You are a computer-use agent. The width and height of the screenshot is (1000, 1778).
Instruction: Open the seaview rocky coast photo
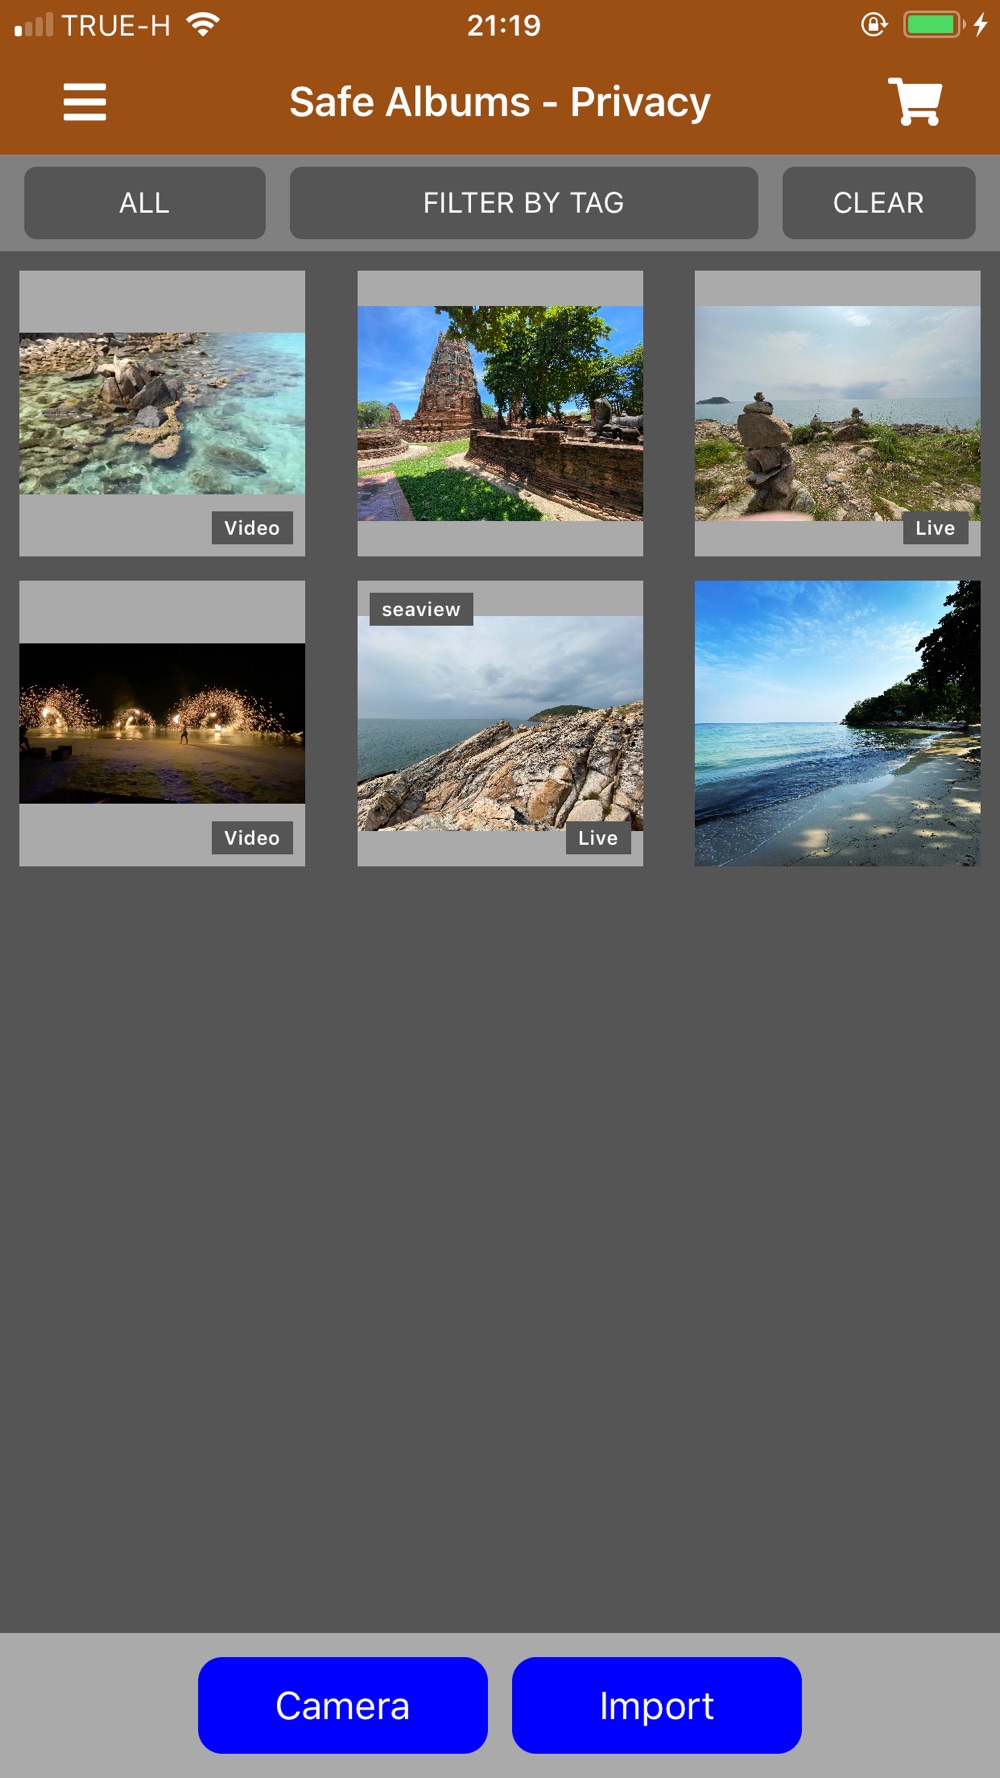(x=500, y=723)
